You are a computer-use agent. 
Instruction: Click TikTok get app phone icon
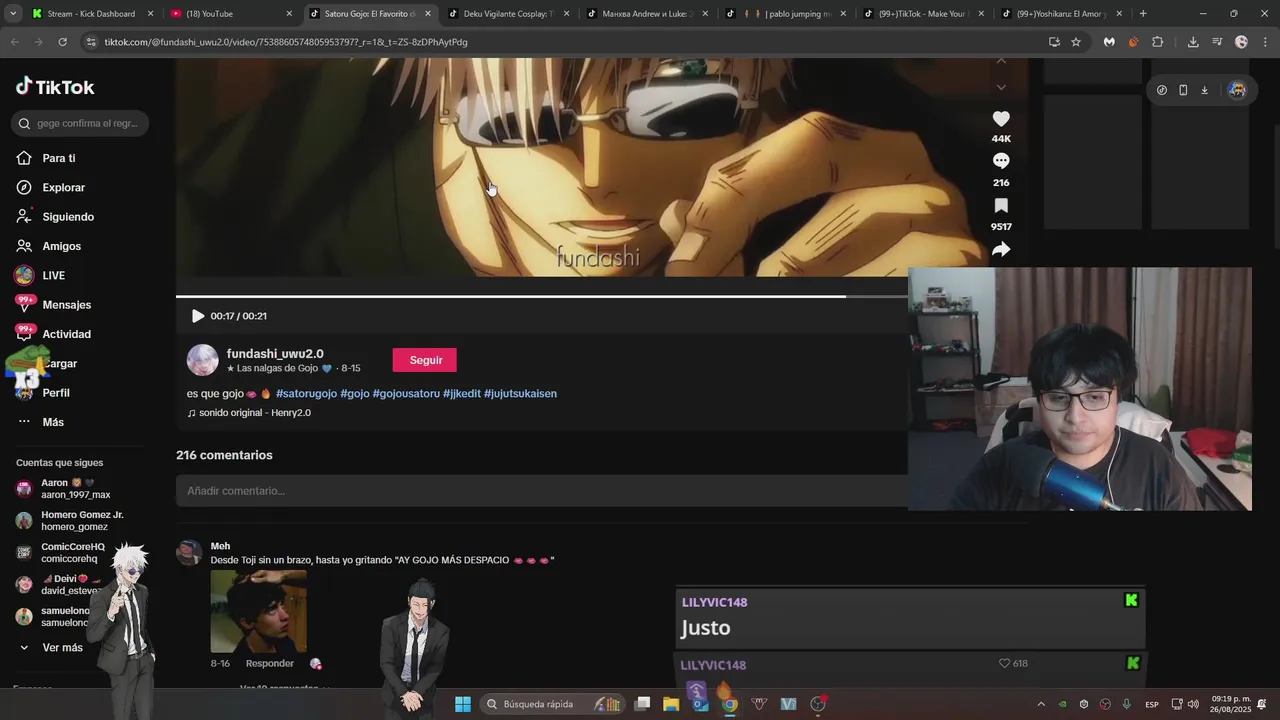[1183, 90]
